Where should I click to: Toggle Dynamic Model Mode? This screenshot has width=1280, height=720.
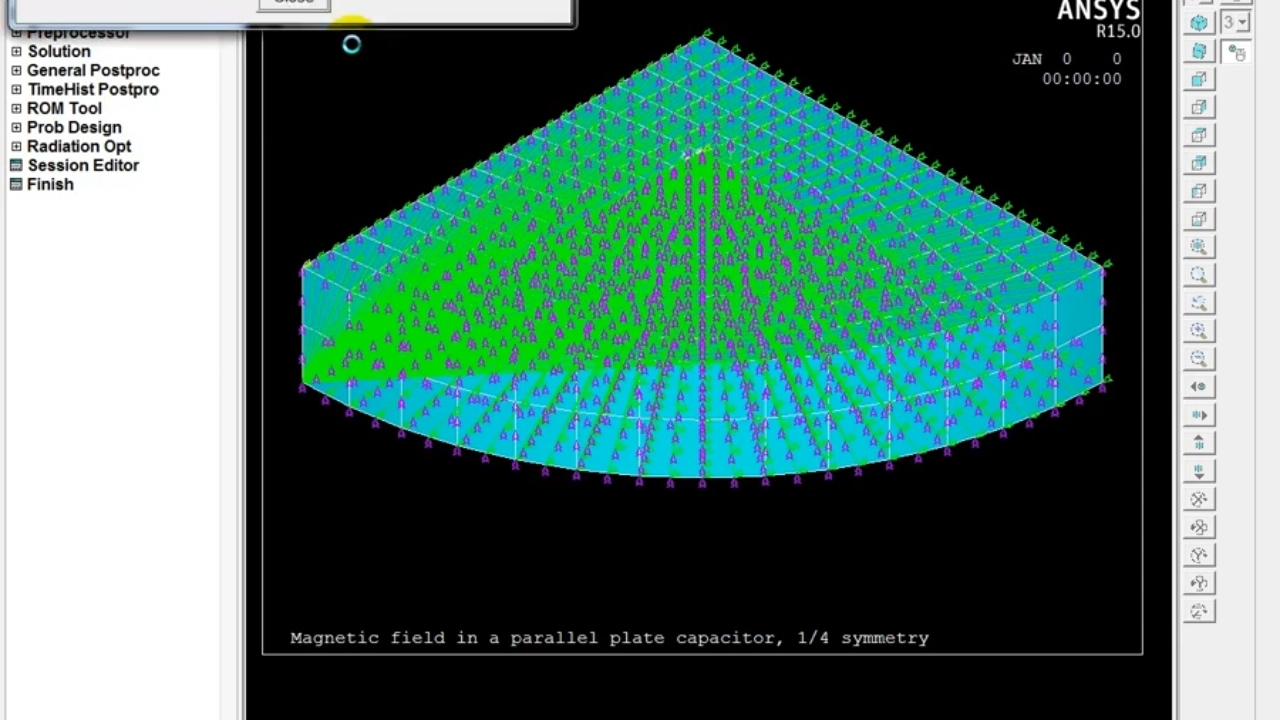click(x=1237, y=53)
